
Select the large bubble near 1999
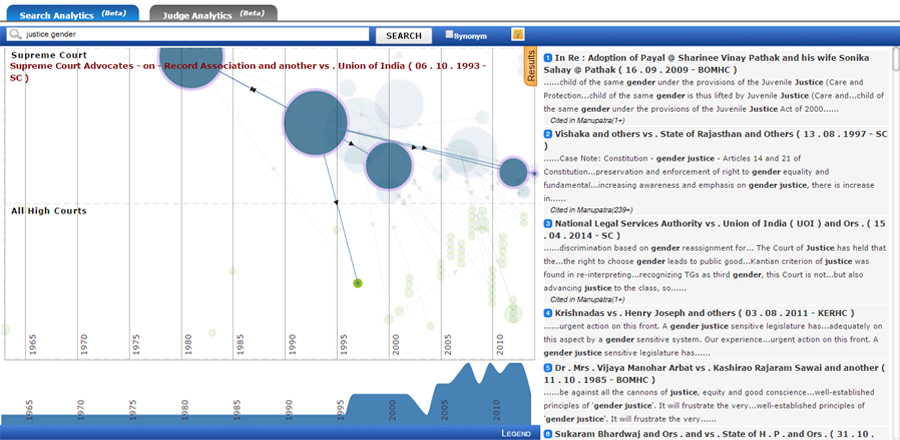[x=389, y=165]
